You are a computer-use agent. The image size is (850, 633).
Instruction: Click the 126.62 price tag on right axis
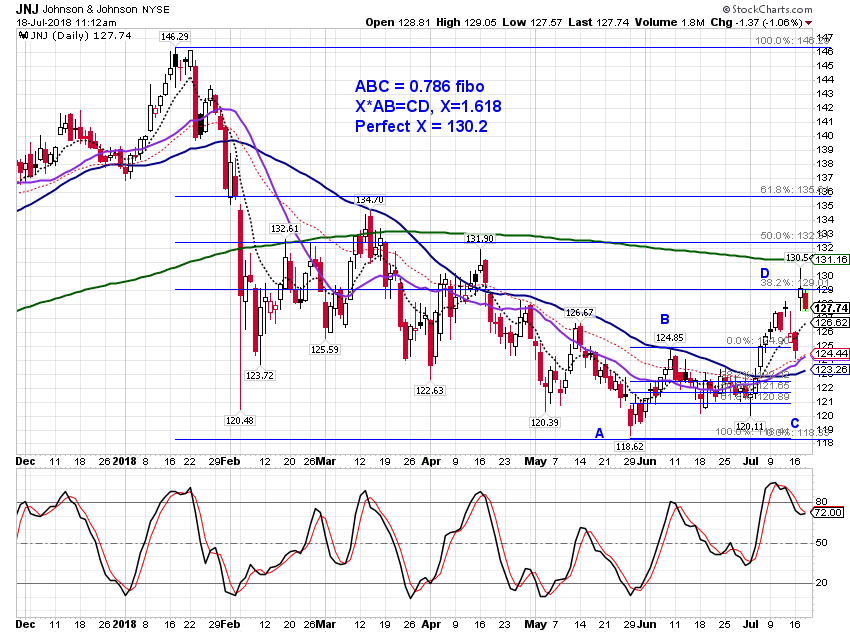pyautogui.click(x=831, y=322)
